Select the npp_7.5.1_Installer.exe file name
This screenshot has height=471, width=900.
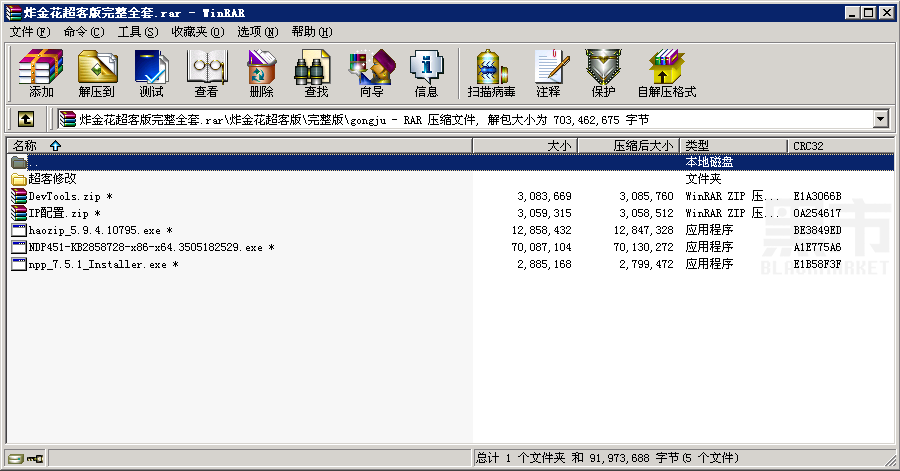coord(103,264)
